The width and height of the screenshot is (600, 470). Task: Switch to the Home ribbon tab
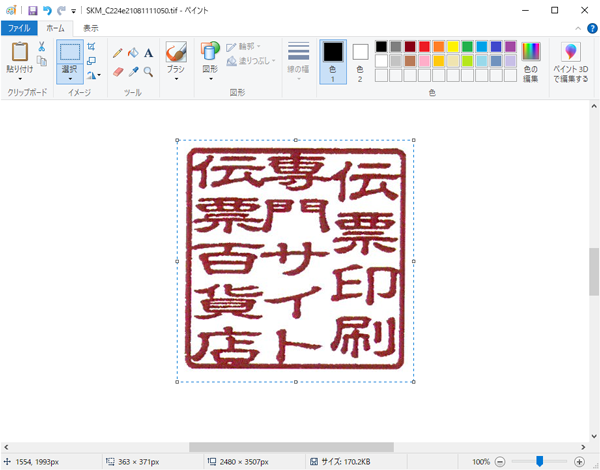tap(55, 28)
